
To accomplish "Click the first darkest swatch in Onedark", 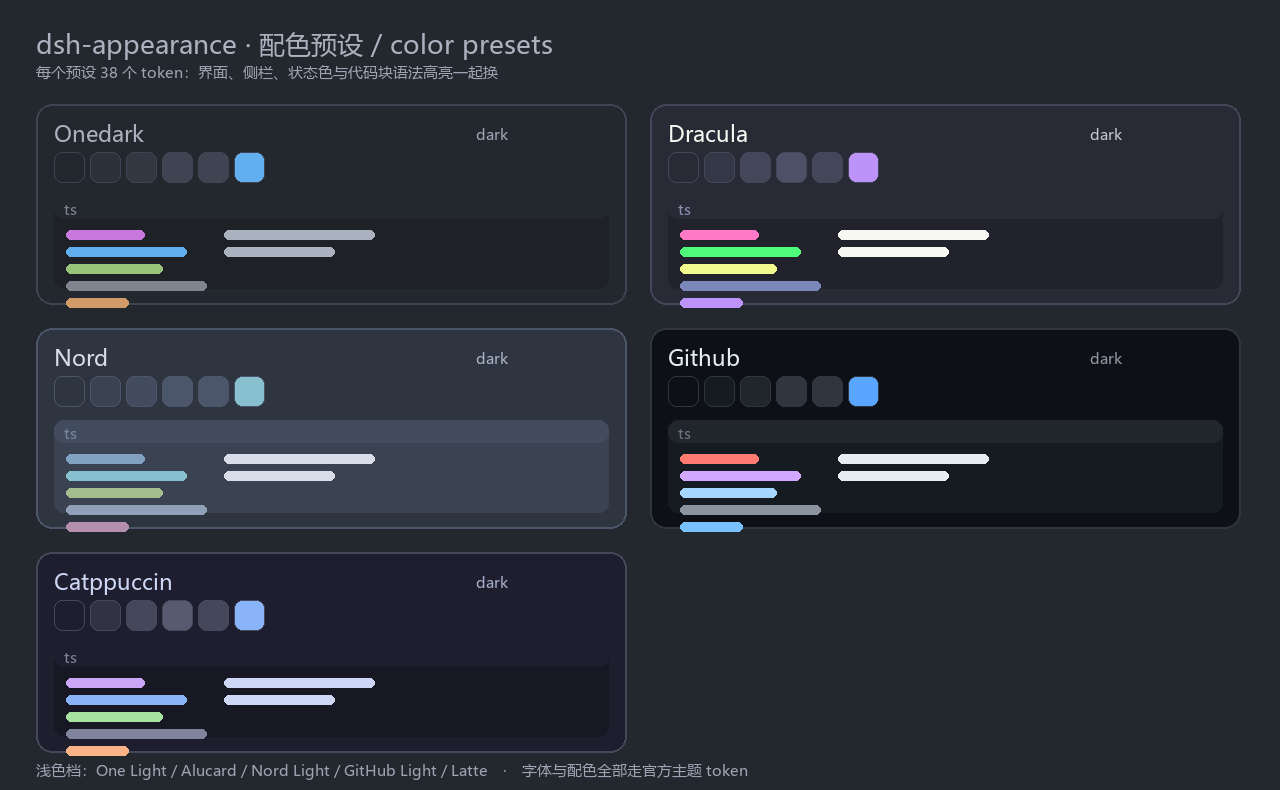I will pyautogui.click(x=69, y=168).
